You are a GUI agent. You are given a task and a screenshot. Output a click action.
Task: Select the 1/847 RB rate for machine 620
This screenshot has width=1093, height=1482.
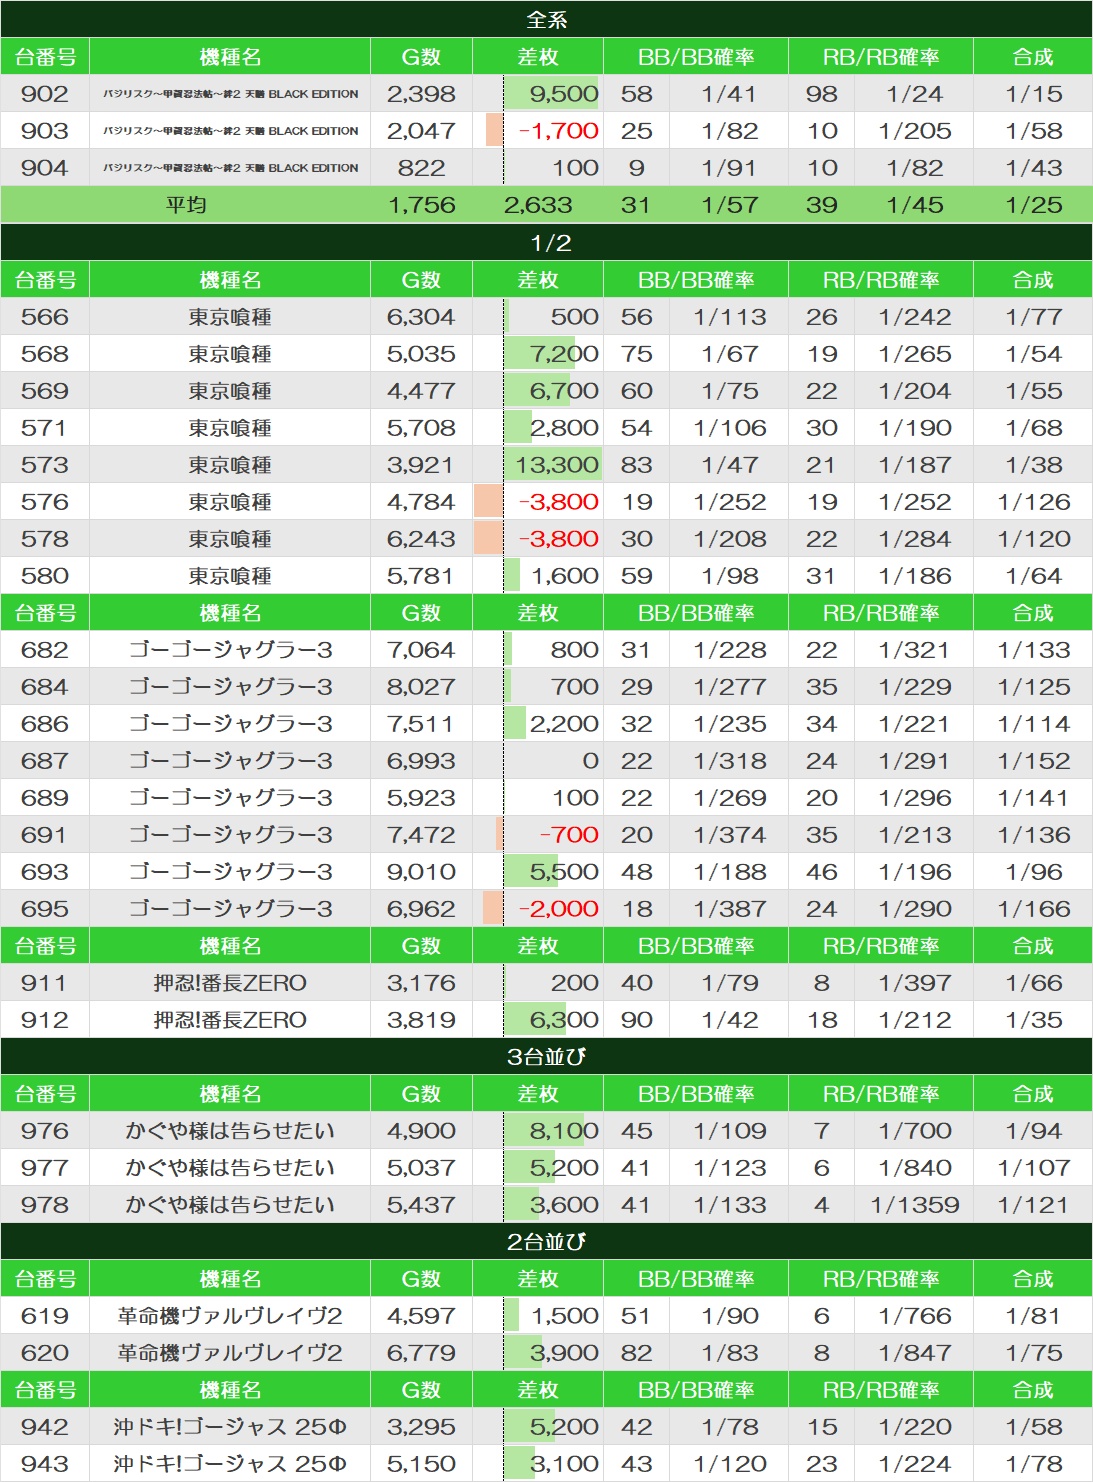click(915, 1353)
